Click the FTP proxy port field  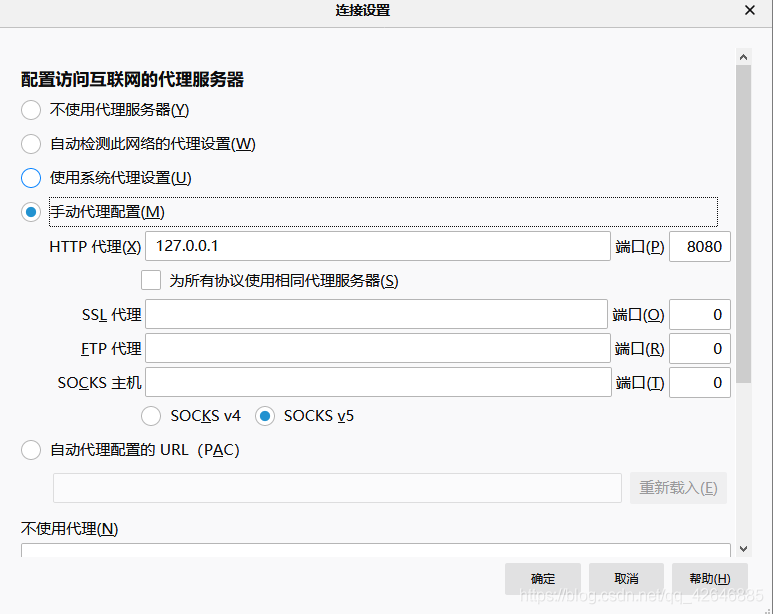point(700,348)
